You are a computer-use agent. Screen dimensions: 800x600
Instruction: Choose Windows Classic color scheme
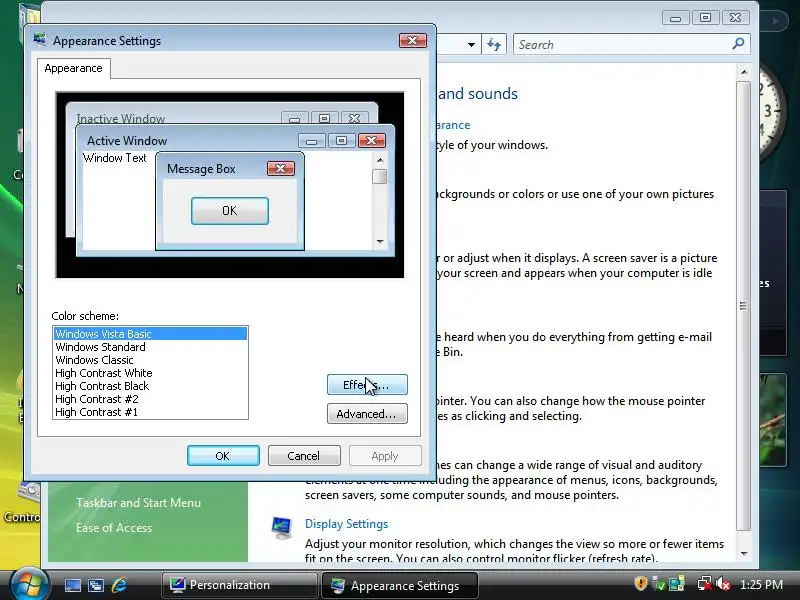(x=150, y=360)
